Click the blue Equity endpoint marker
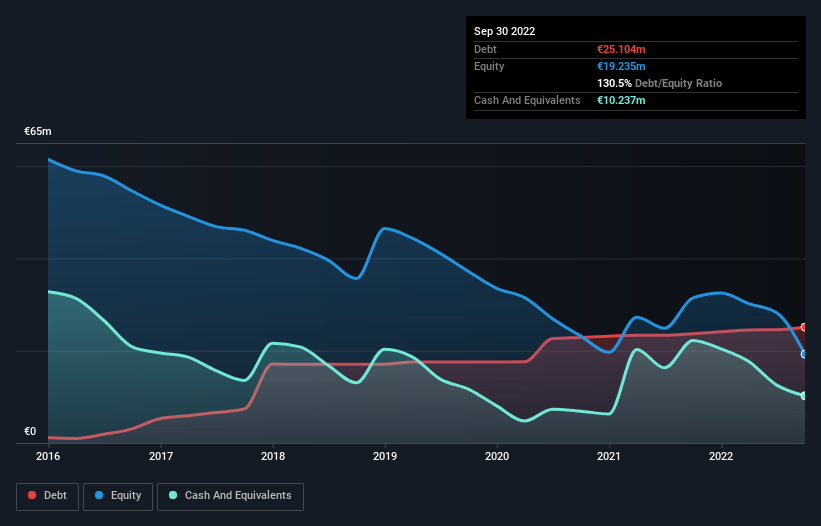The image size is (821, 526). [804, 354]
